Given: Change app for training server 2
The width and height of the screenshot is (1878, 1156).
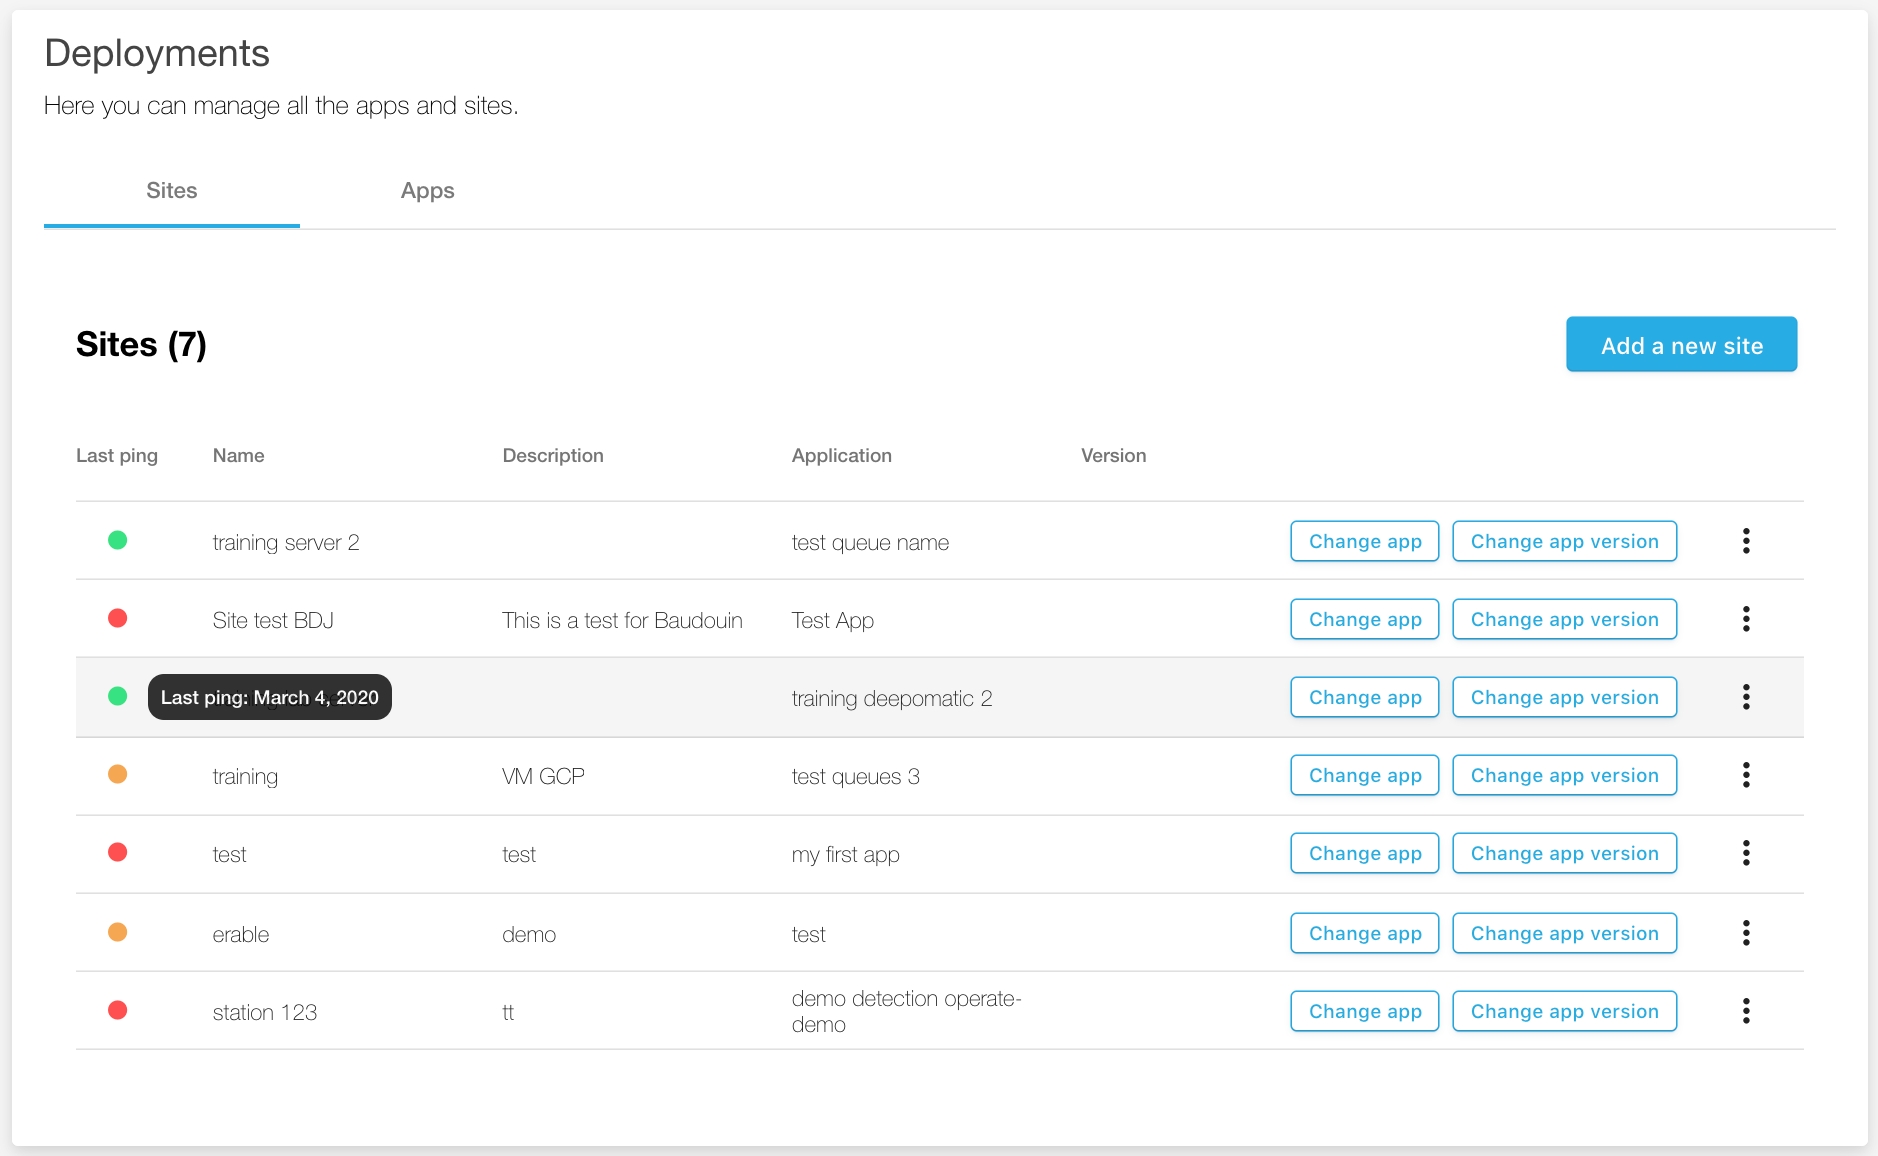Looking at the screenshot, I should [1364, 541].
